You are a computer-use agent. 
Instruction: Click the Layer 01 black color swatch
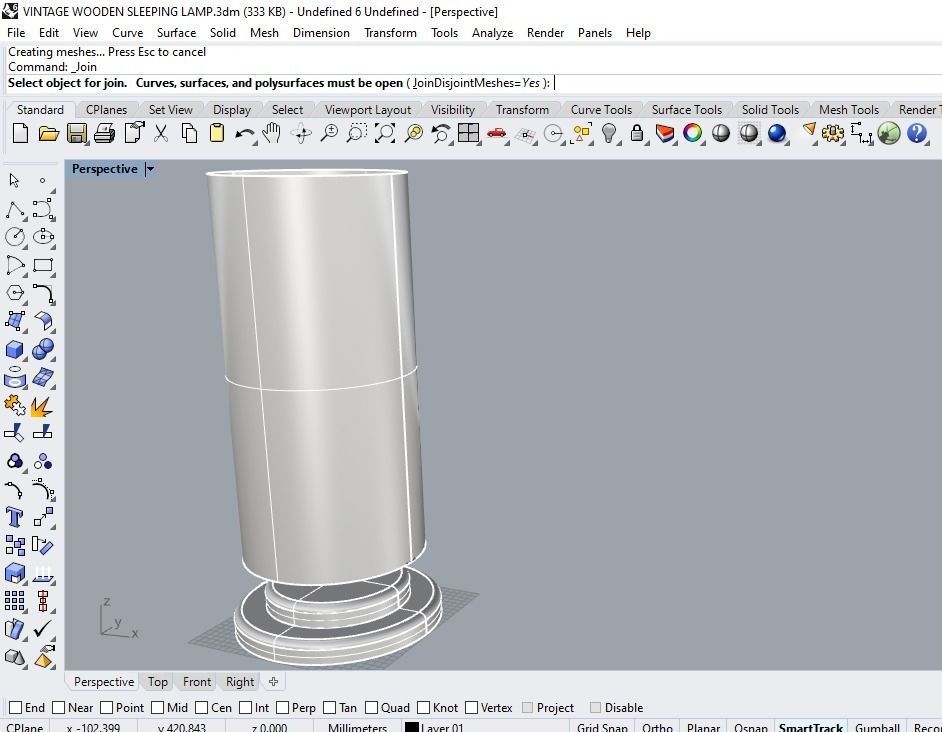pos(412,727)
